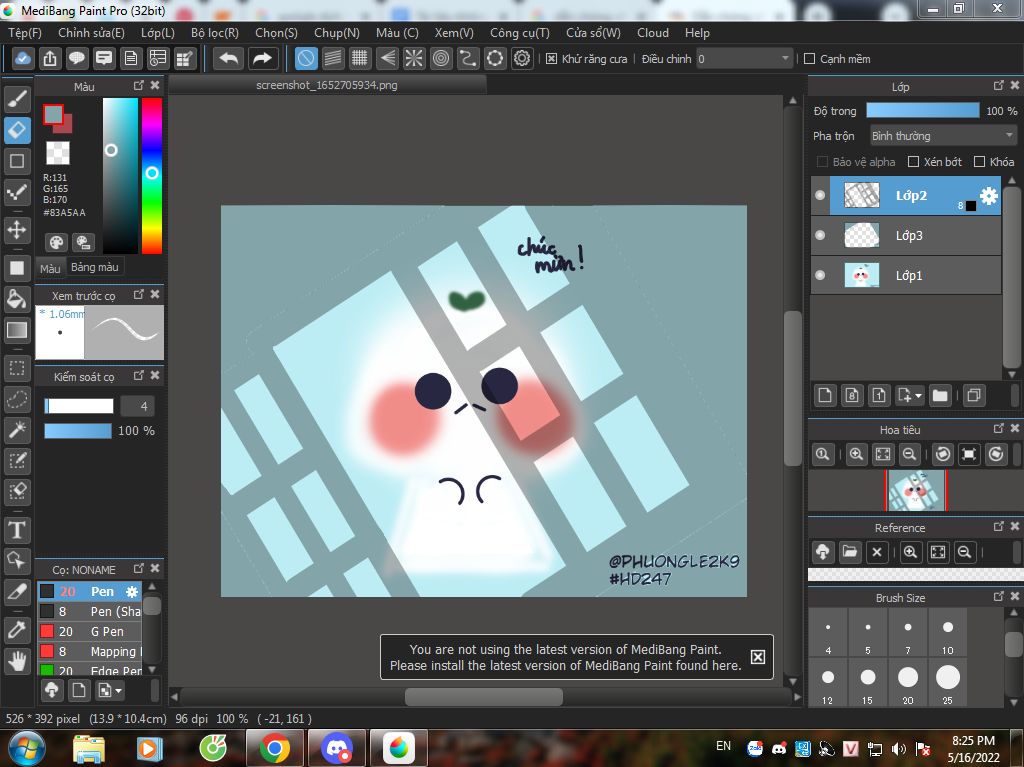Screen dimensions: 1024x767
Task: Choose brush size 10 preset
Action: tap(948, 632)
